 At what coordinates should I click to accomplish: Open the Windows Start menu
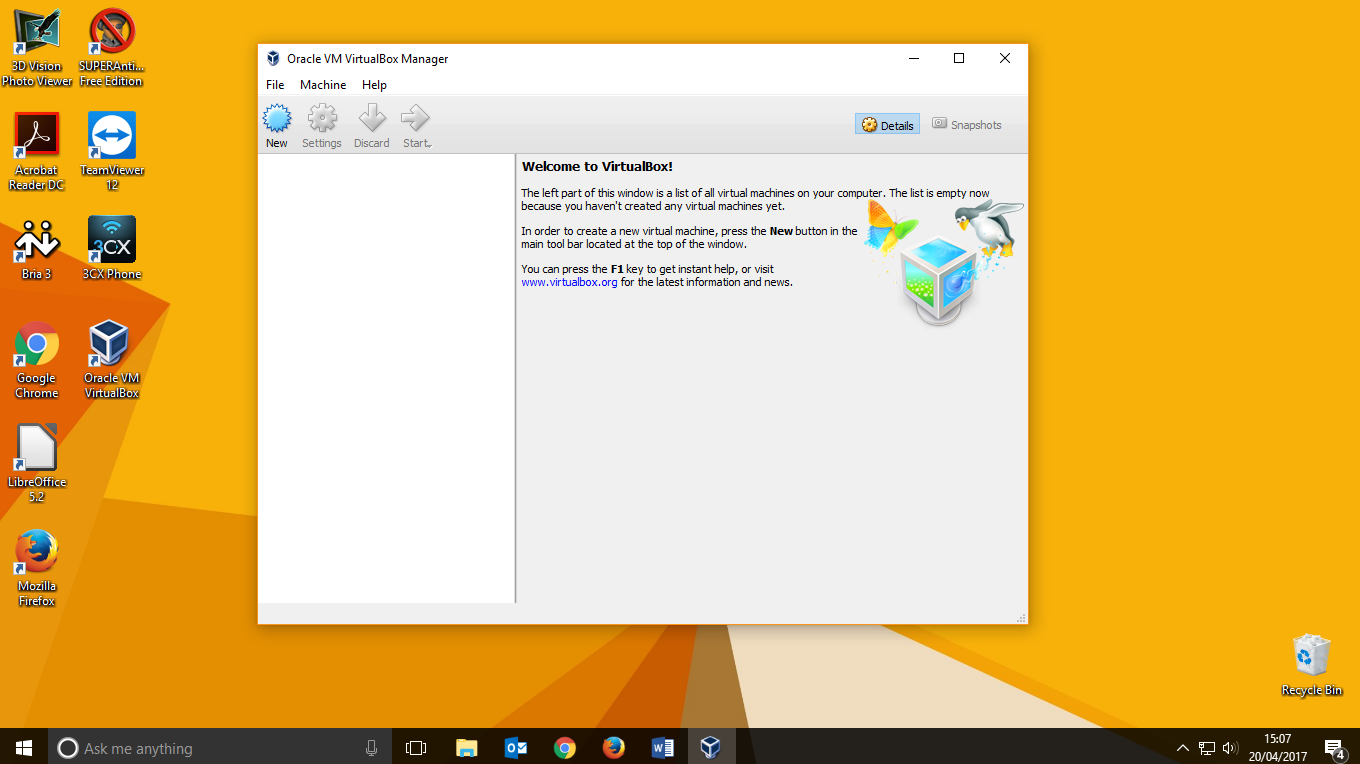click(24, 748)
